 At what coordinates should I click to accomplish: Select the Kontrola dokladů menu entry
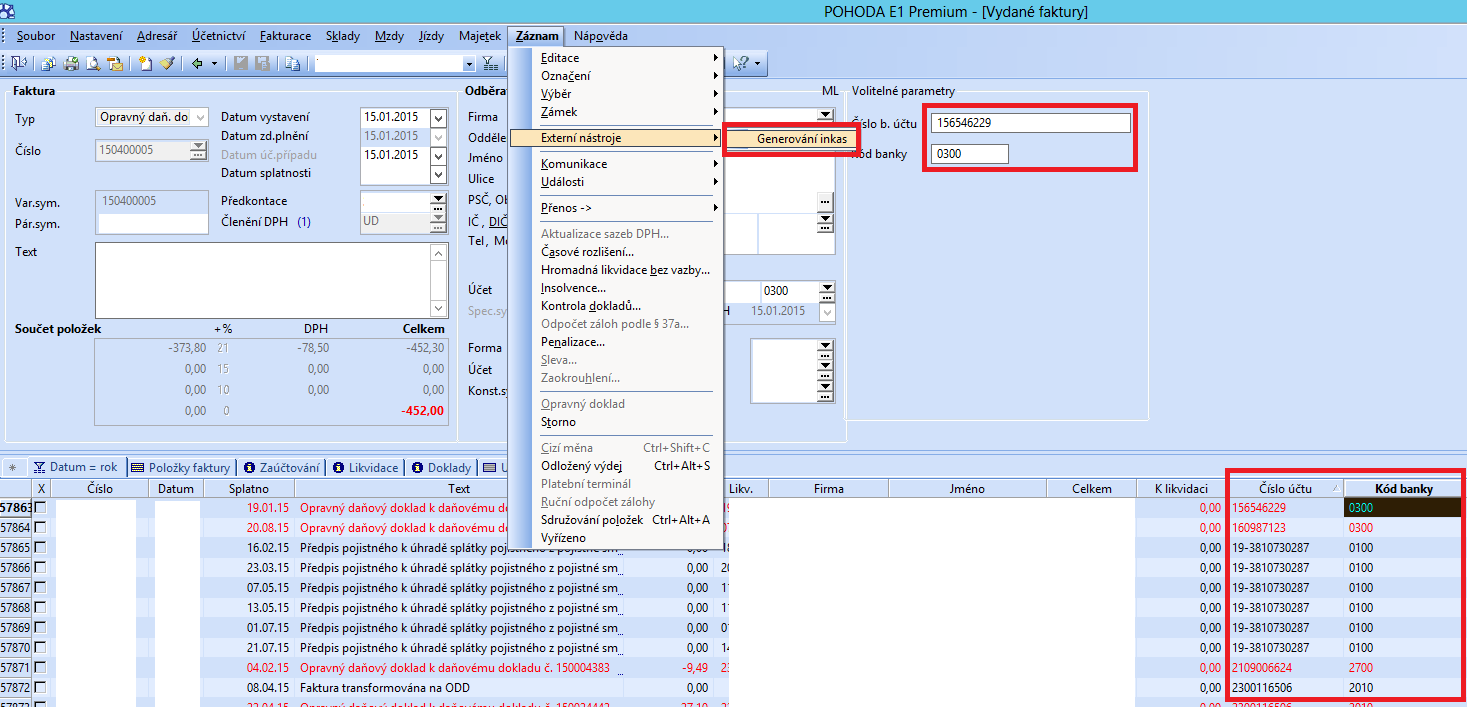click(x=616, y=306)
